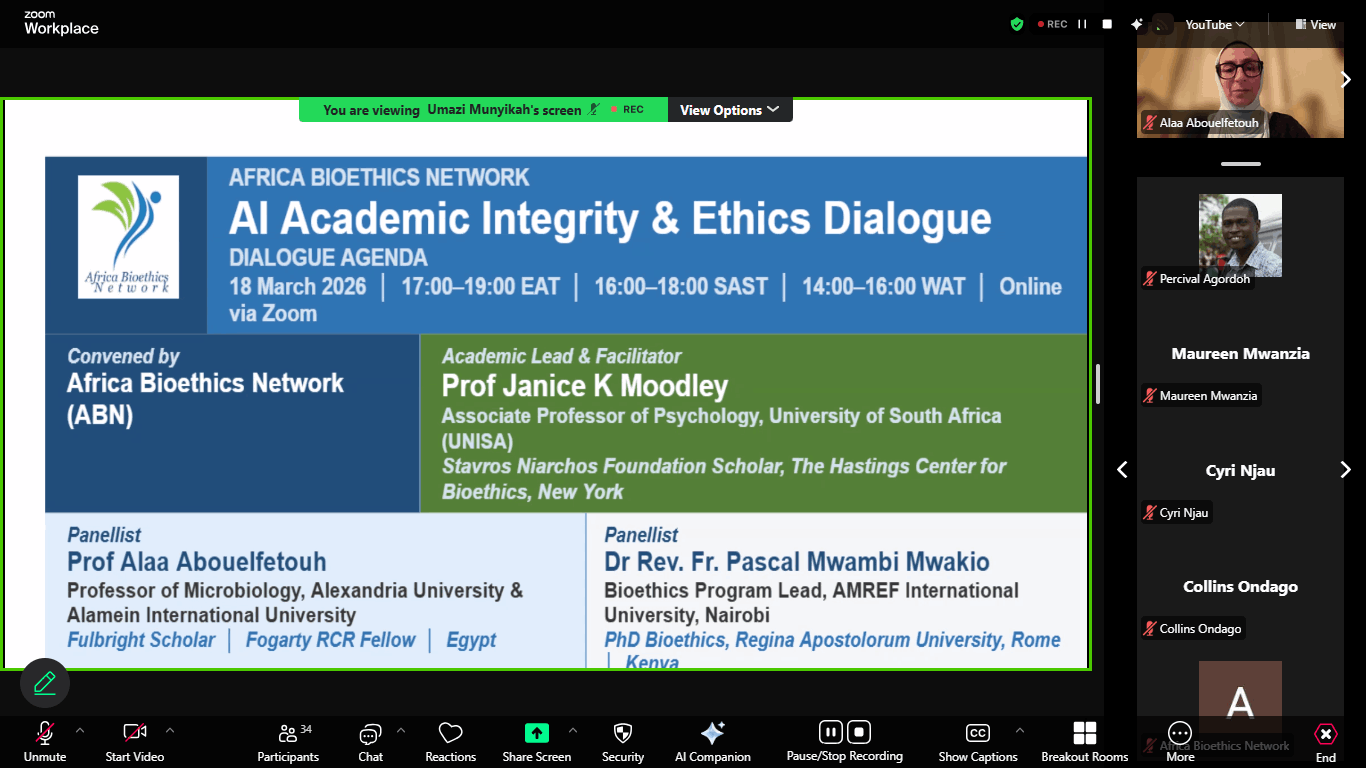Open the green encryption shield icon
This screenshot has width=1366, height=768.
1017,24
